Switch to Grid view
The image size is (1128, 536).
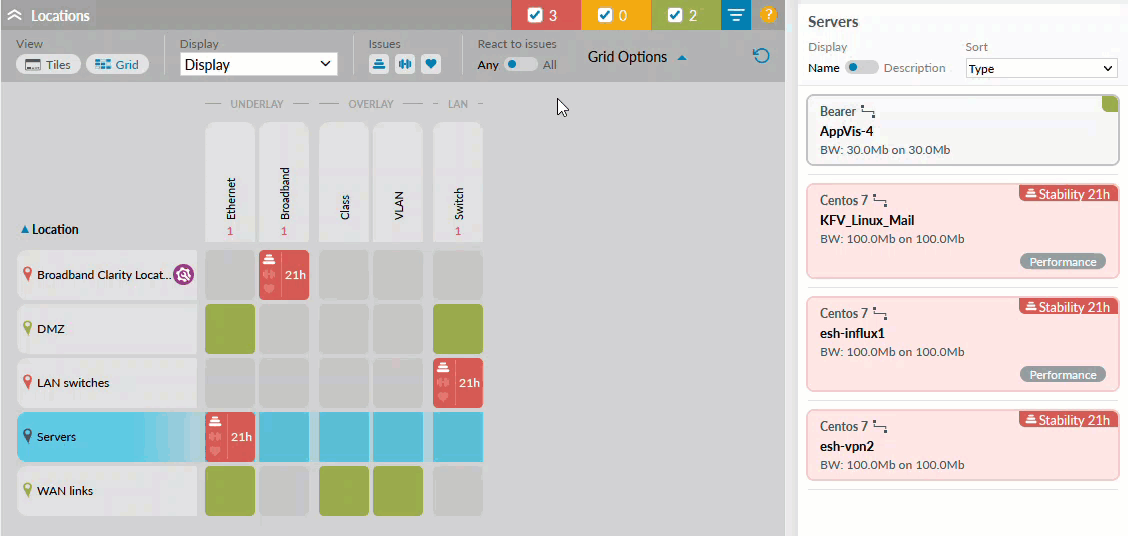(x=117, y=64)
